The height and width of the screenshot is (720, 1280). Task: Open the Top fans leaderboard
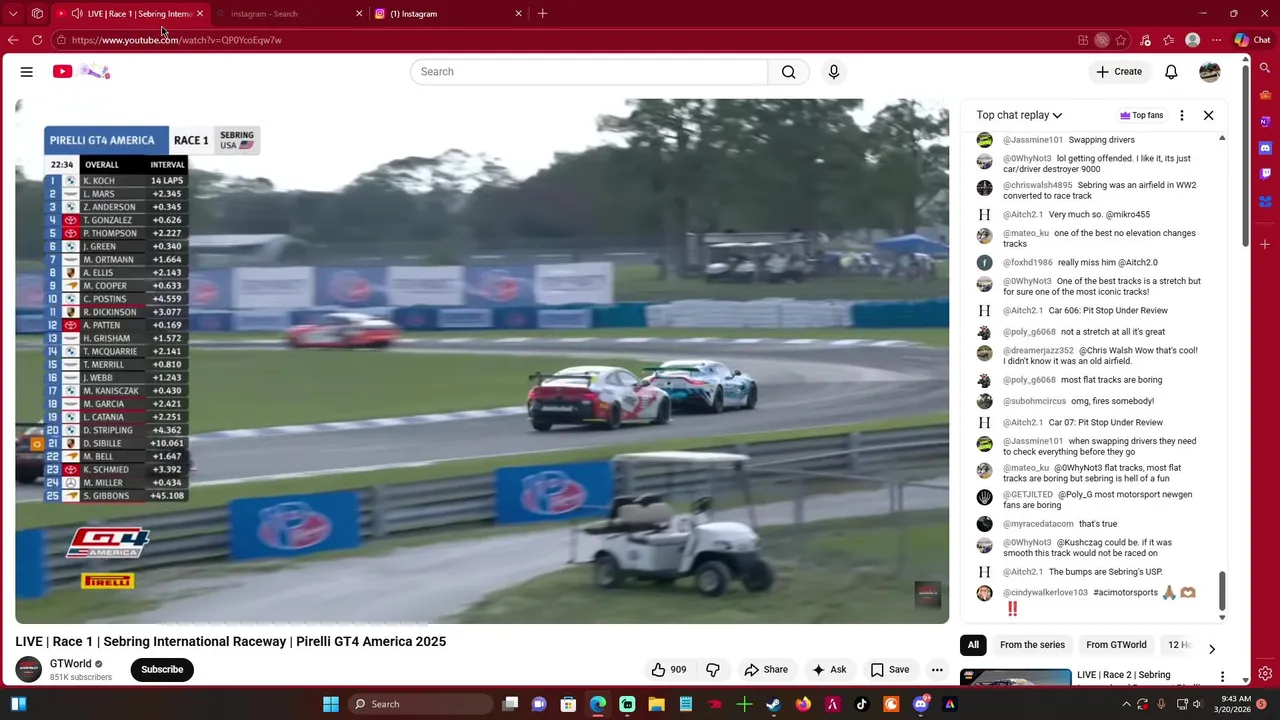[x=1141, y=115]
